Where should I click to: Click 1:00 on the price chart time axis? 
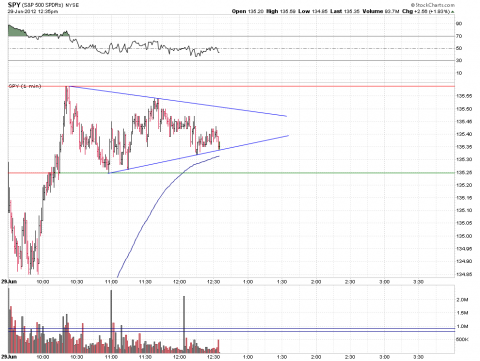248,282
